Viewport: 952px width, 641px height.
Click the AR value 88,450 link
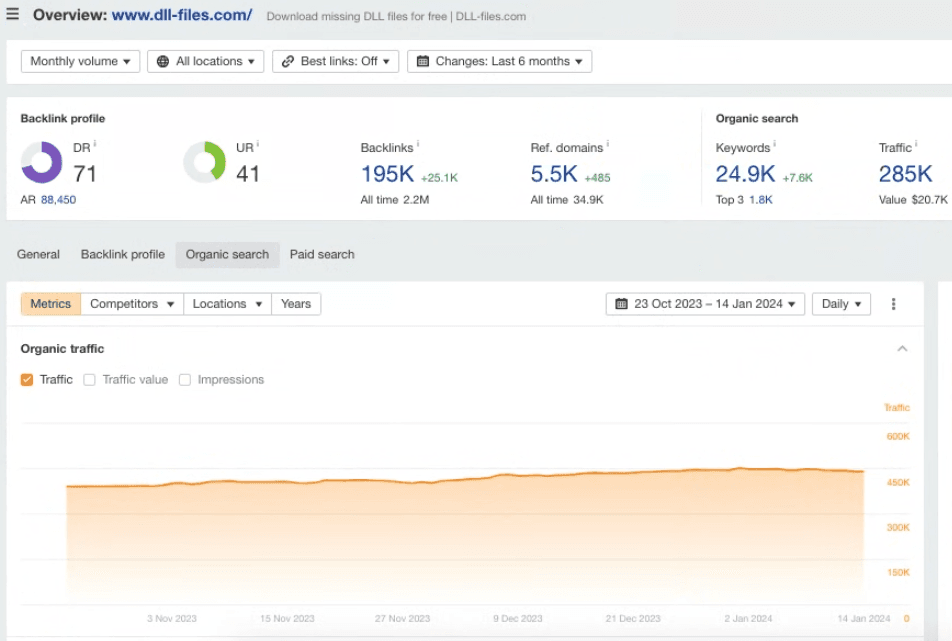point(58,200)
